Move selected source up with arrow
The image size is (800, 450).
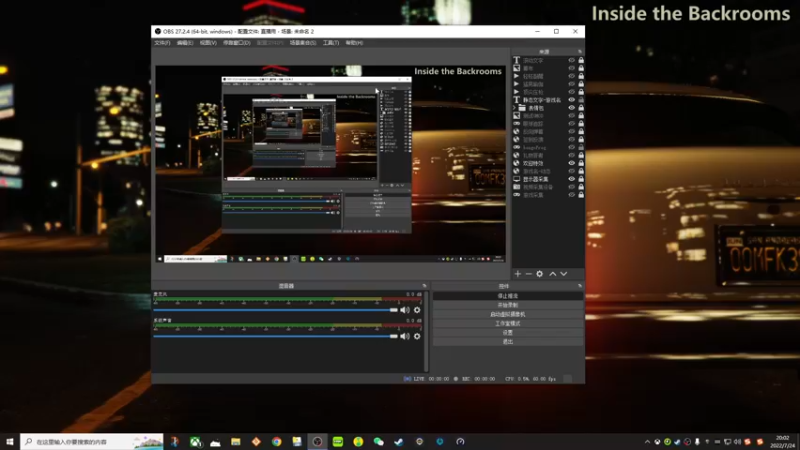[x=553, y=274]
